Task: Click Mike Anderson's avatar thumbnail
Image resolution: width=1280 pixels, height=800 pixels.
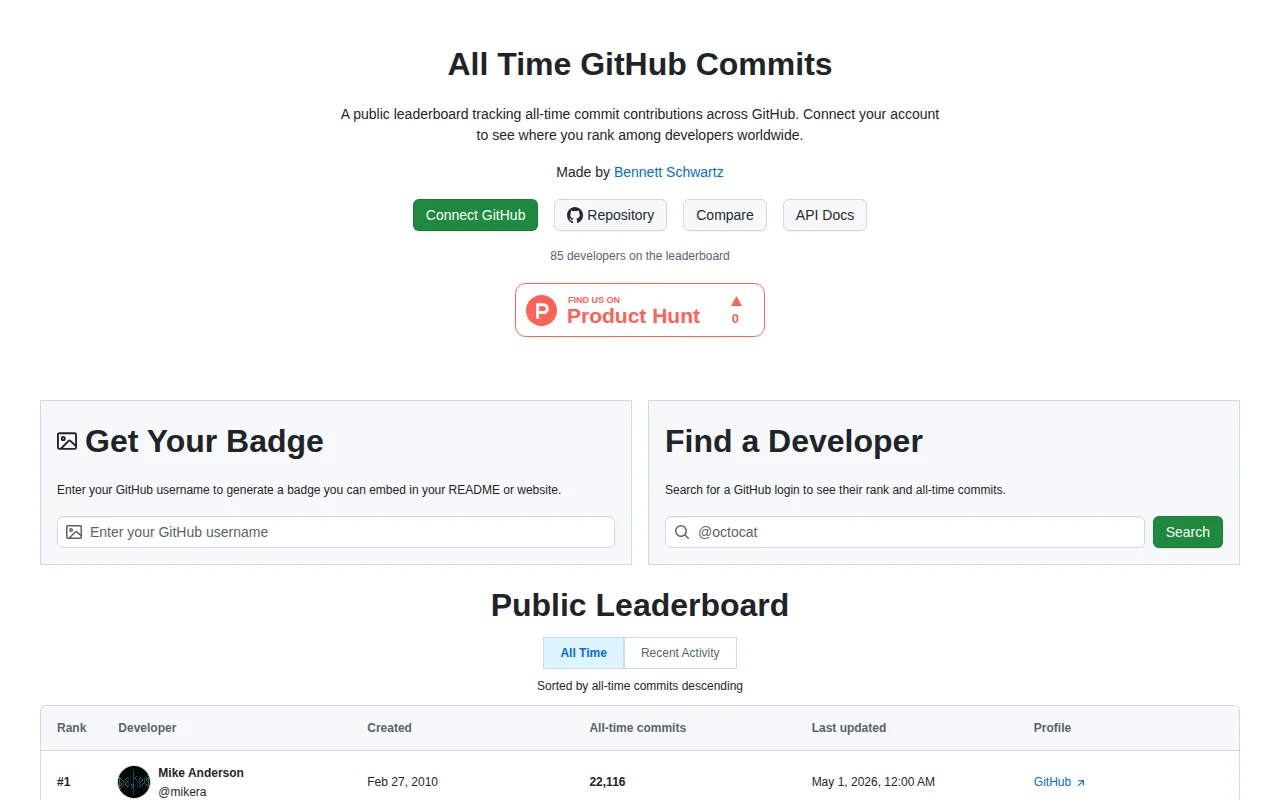Action: point(134,782)
